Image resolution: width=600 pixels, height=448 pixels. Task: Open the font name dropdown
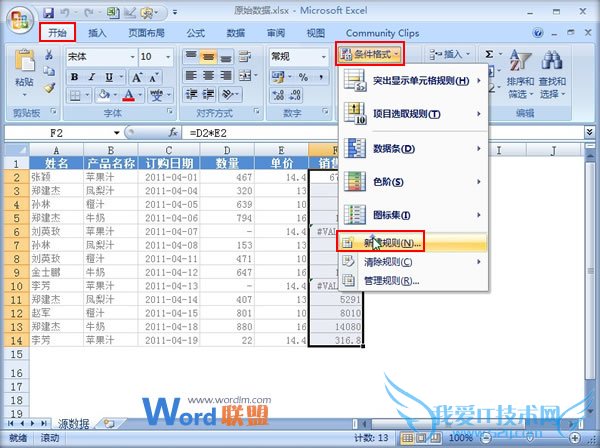[132, 57]
